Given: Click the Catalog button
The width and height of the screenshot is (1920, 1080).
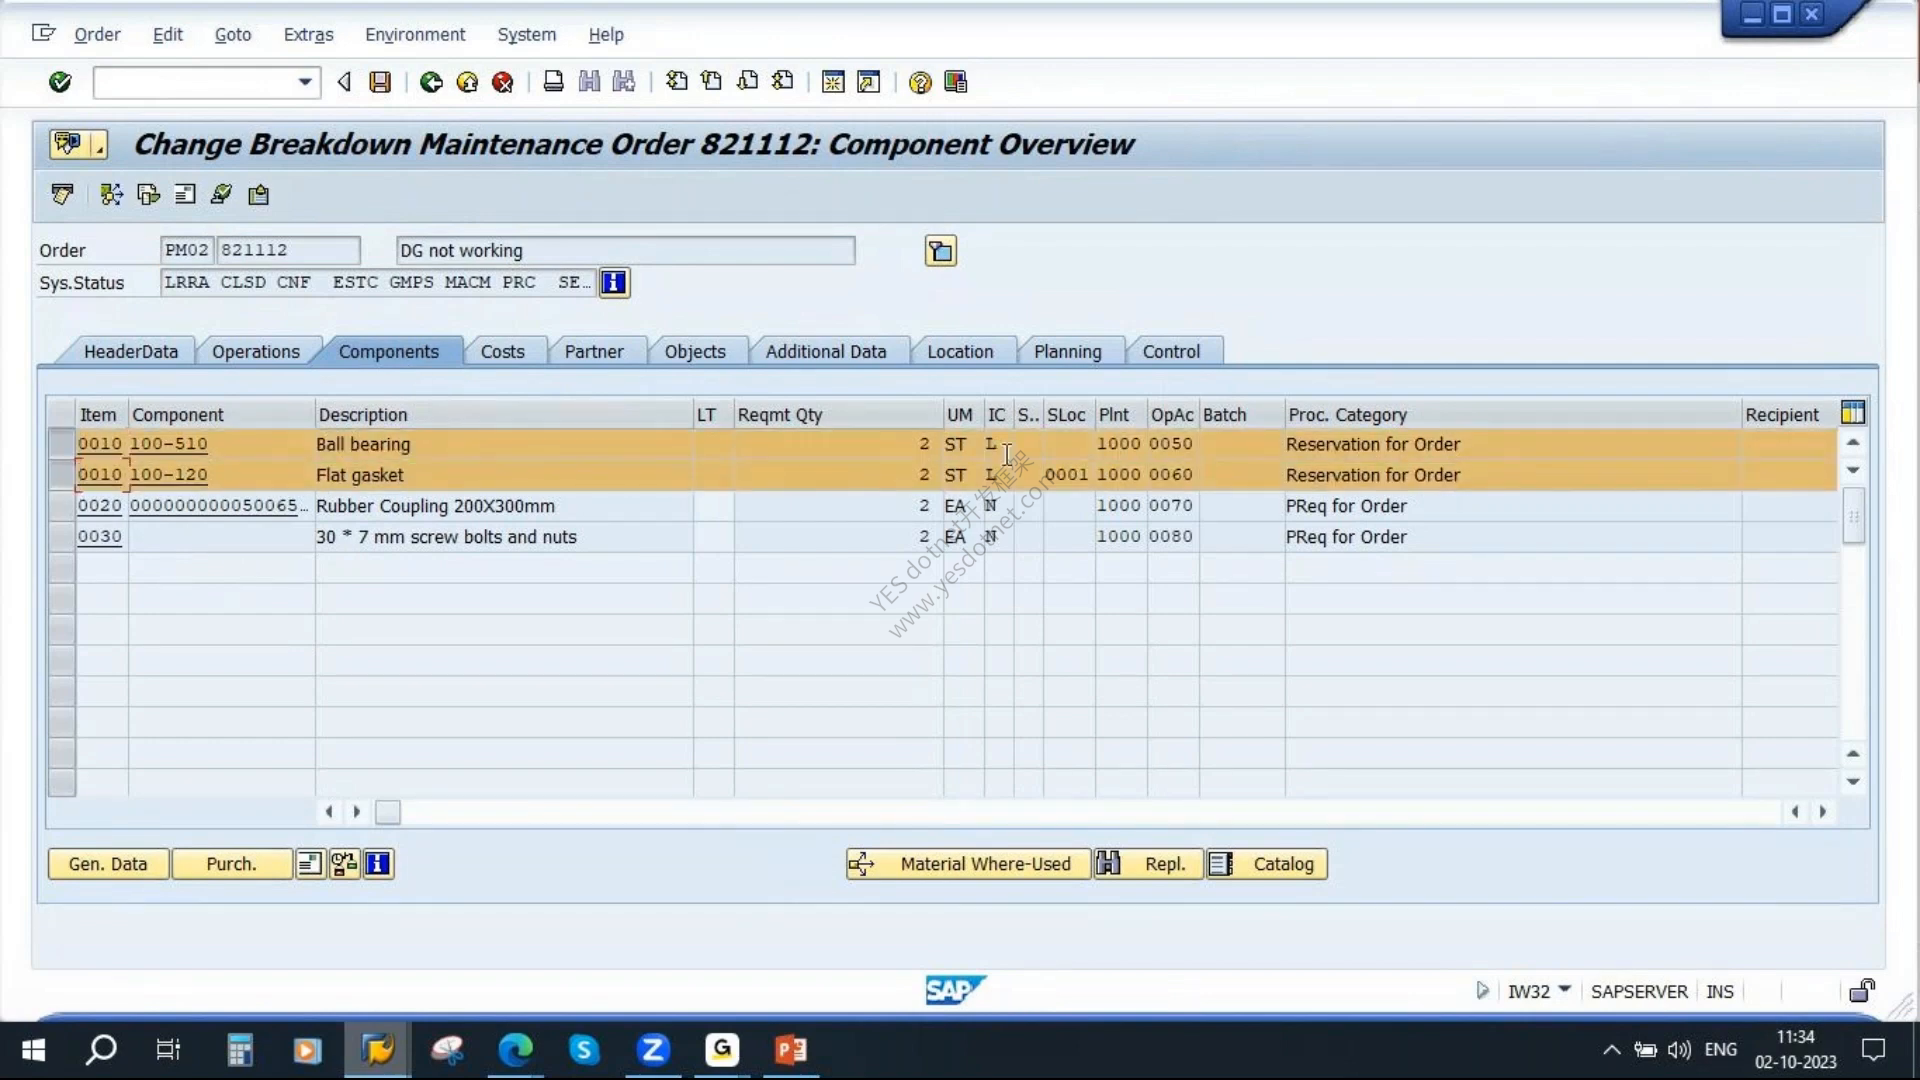Looking at the screenshot, I should (x=1267, y=864).
